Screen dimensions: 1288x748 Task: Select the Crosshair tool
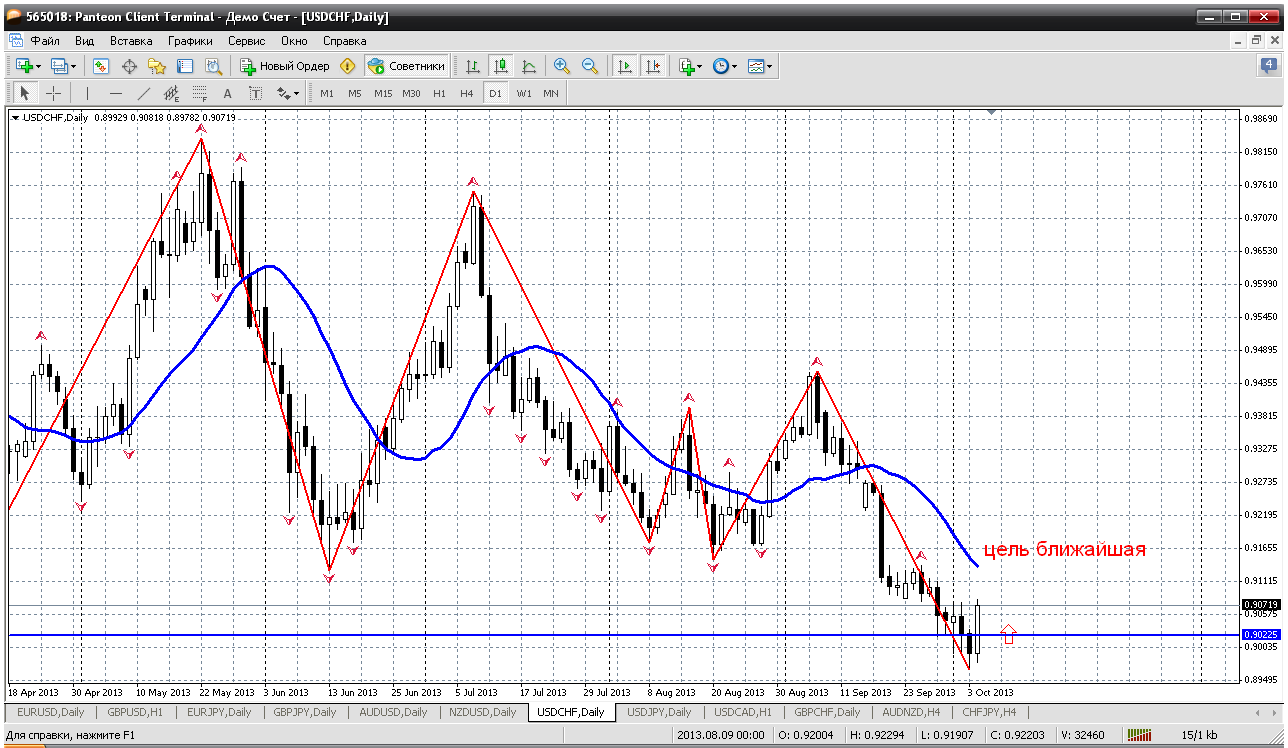tap(54, 93)
